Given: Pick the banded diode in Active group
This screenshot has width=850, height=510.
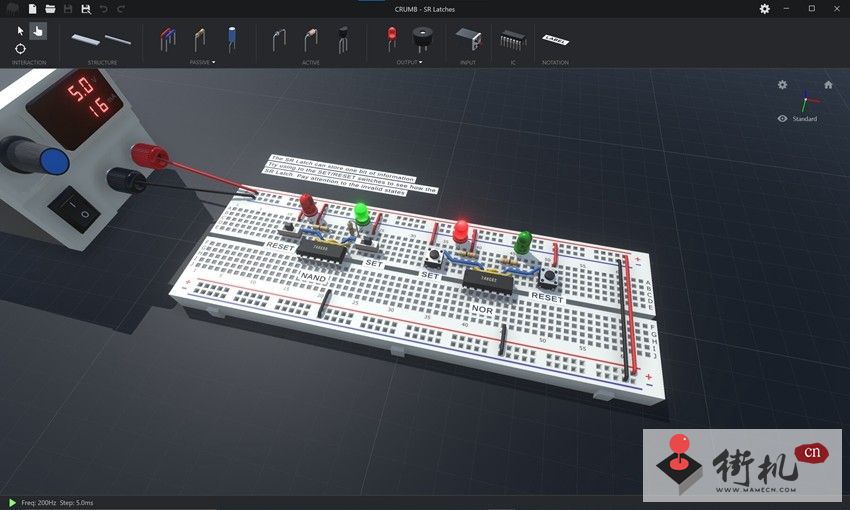Looking at the screenshot, I should click(x=311, y=41).
